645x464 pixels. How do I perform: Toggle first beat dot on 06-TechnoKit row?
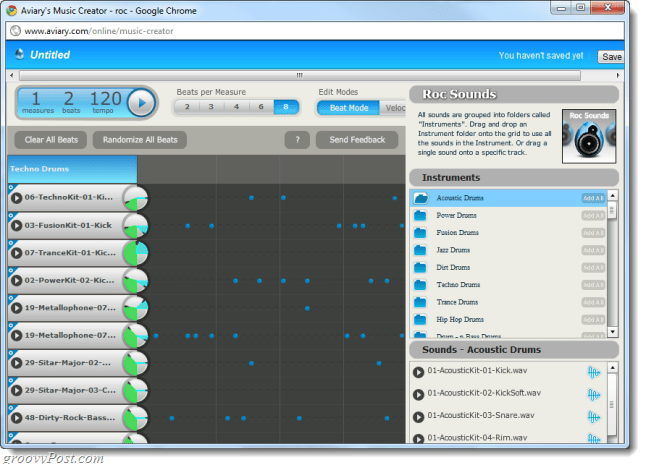click(x=251, y=198)
